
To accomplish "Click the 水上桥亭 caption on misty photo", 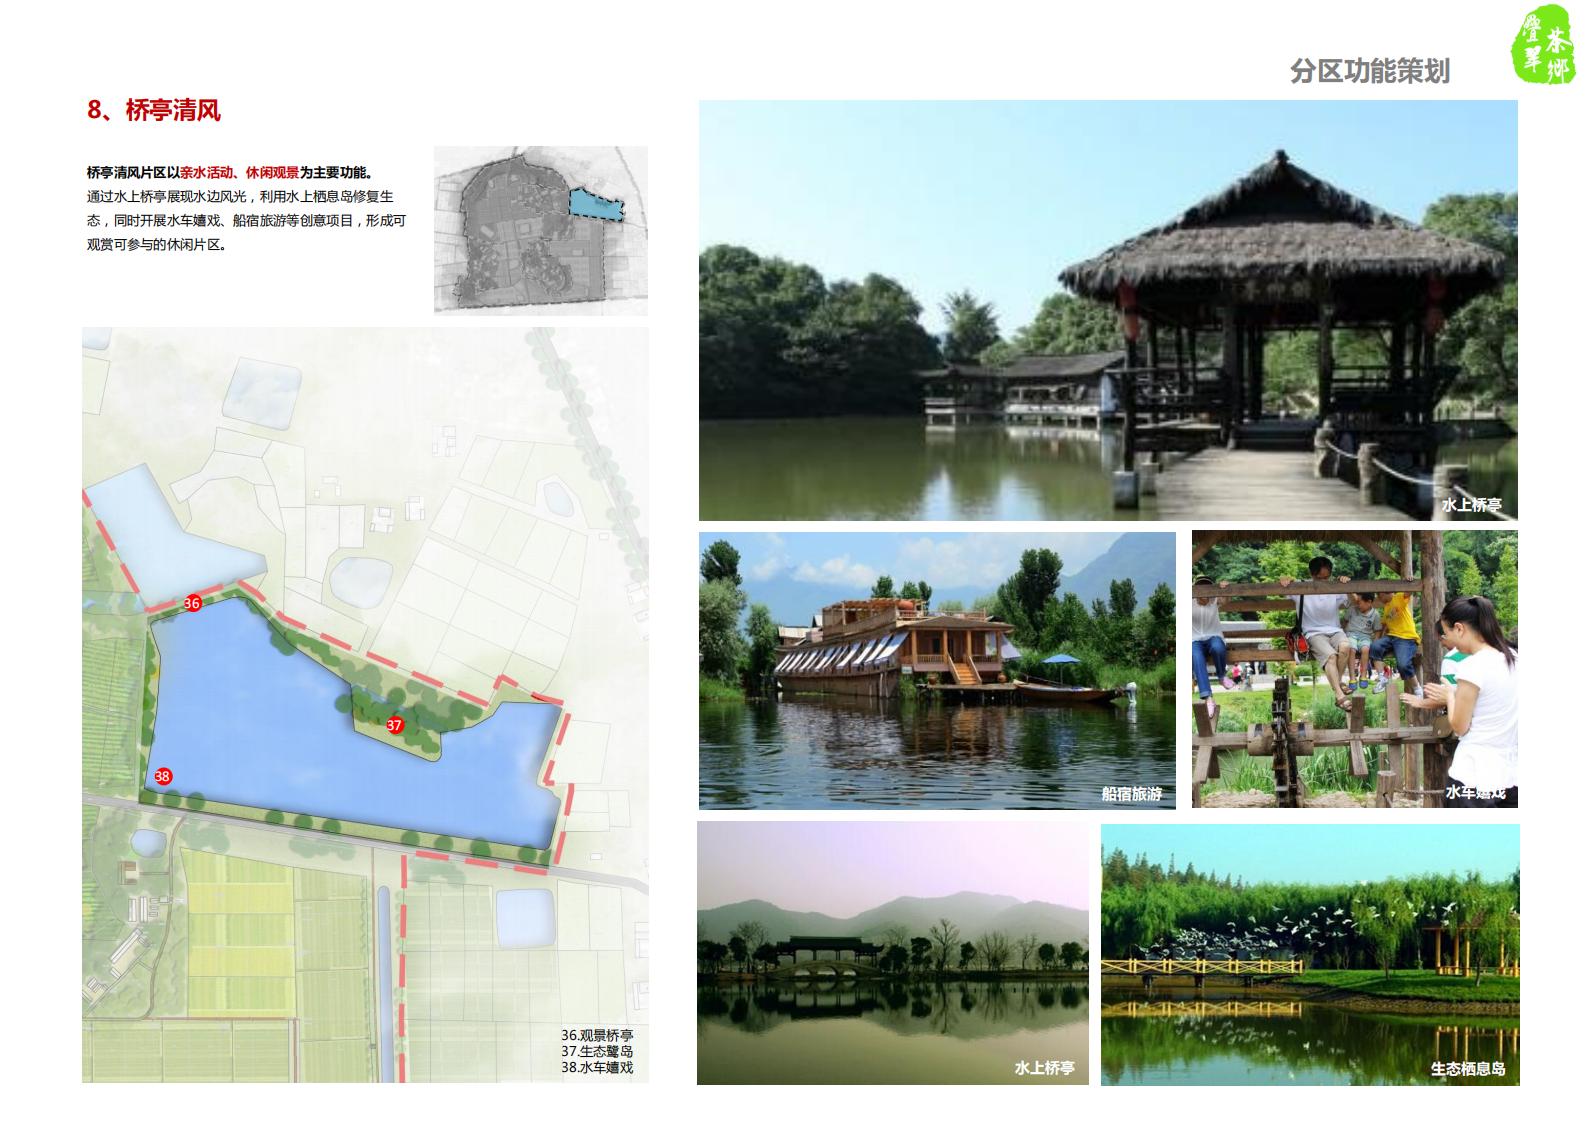I will [x=1044, y=1068].
